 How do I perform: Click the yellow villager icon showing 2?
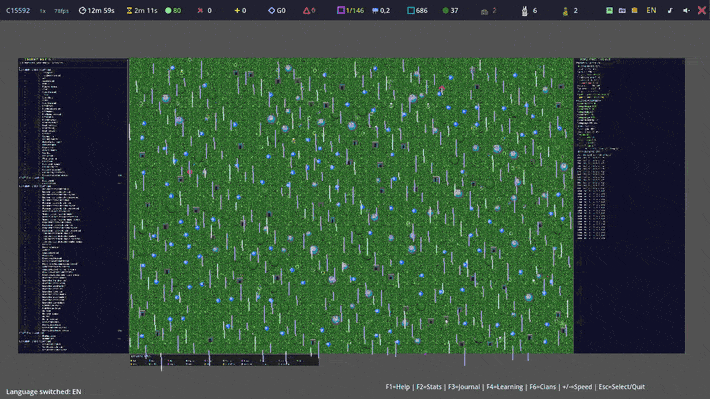tap(566, 11)
